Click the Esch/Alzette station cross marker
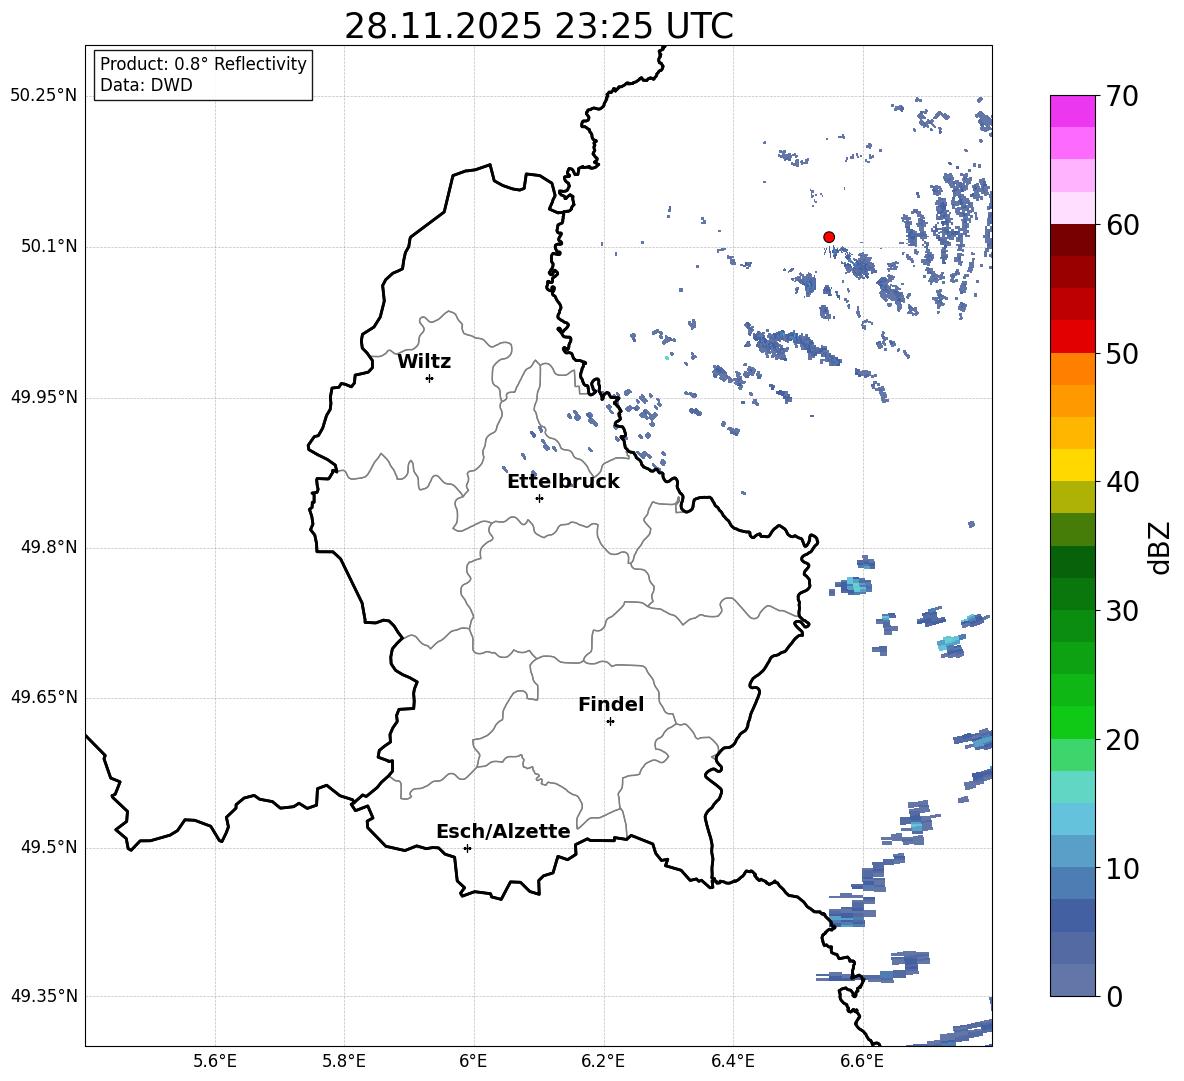Screen dimensions: 1184x1081 (x=467, y=848)
